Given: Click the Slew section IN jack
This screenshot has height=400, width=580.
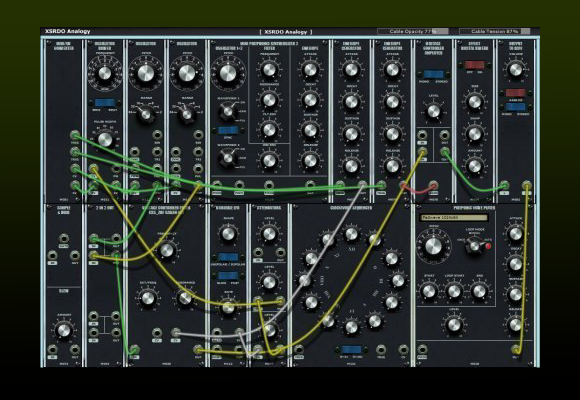Looking at the screenshot, I should (52, 349).
